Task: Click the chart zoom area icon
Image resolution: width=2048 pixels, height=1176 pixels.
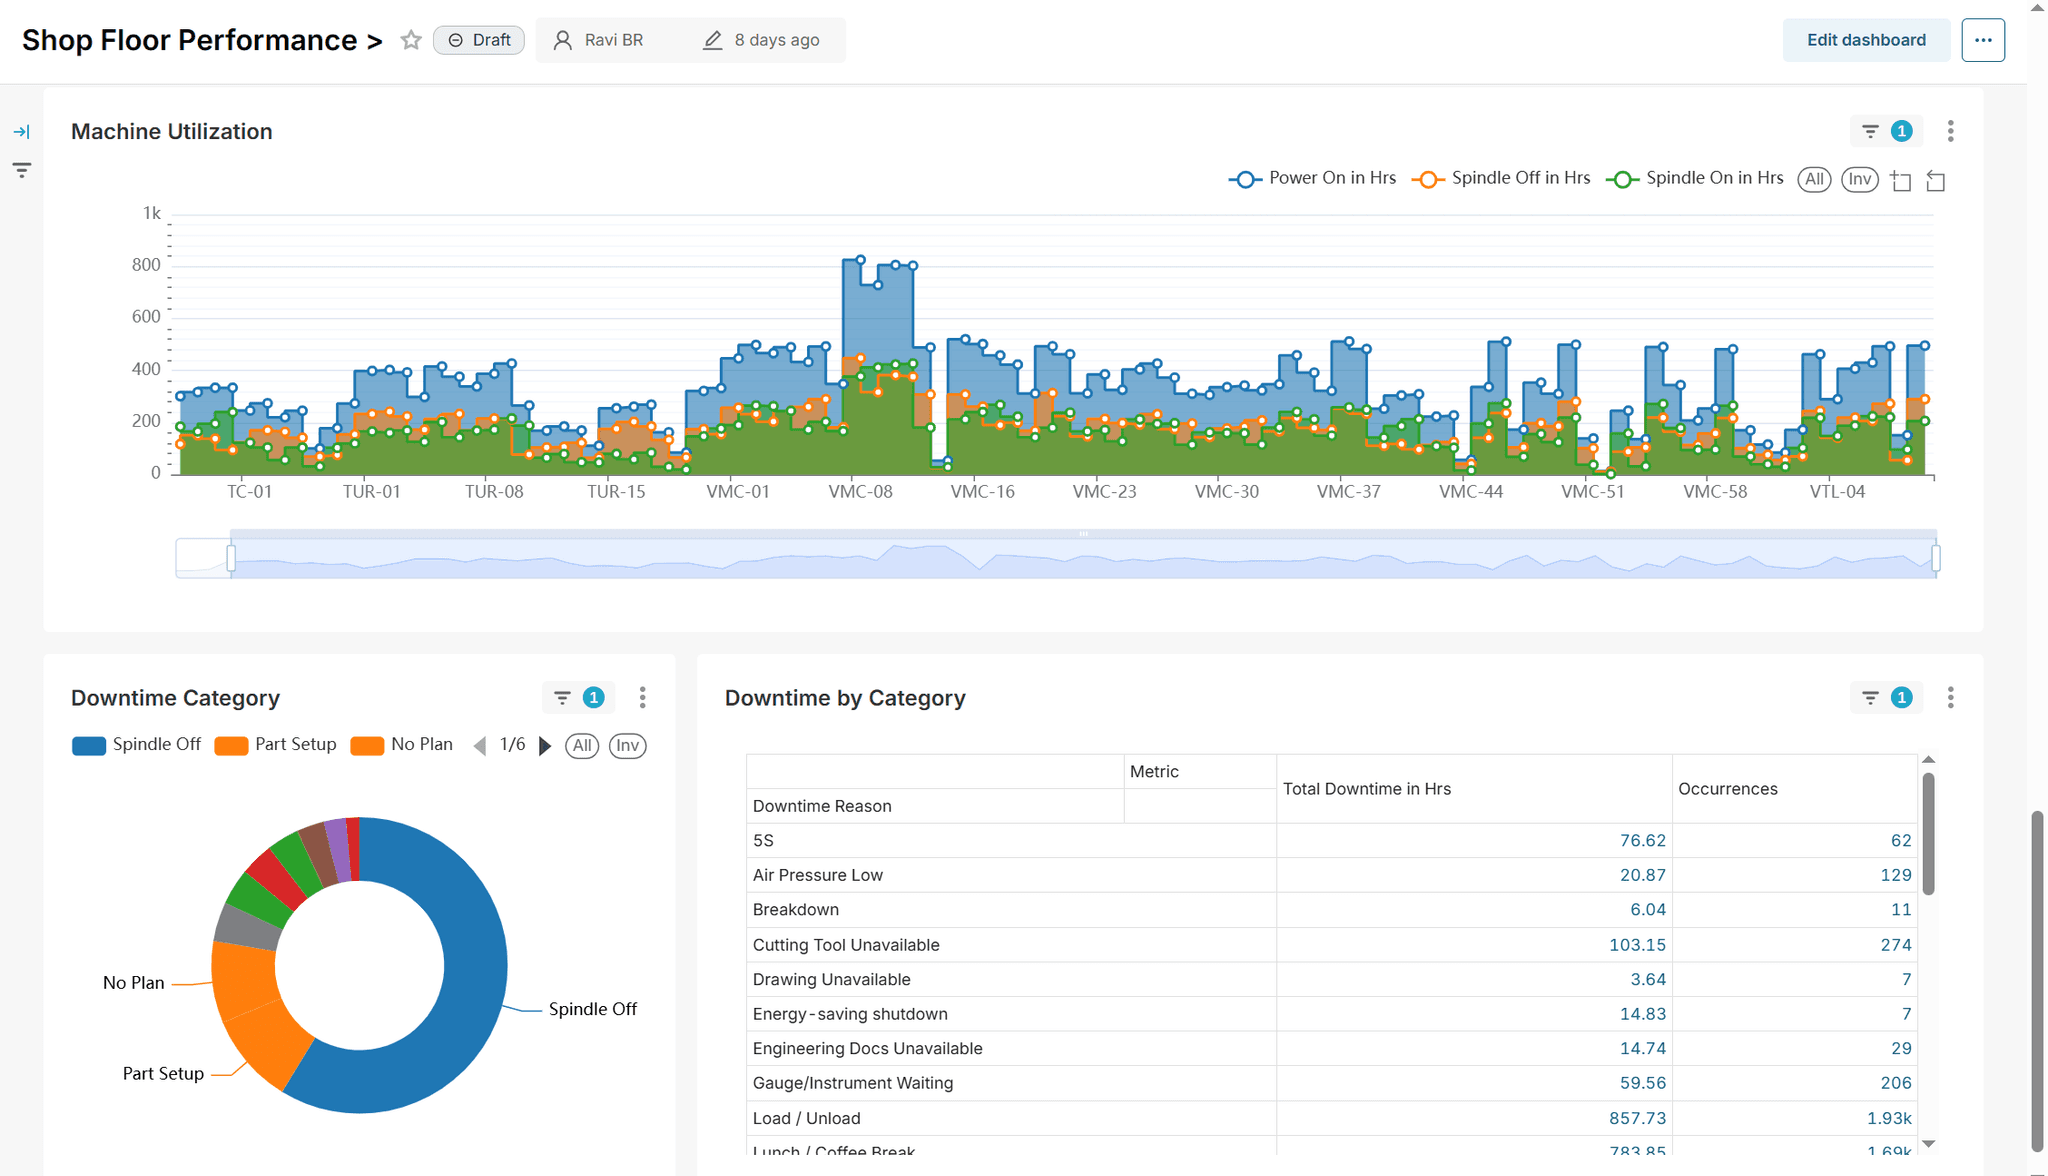Action: [1901, 180]
